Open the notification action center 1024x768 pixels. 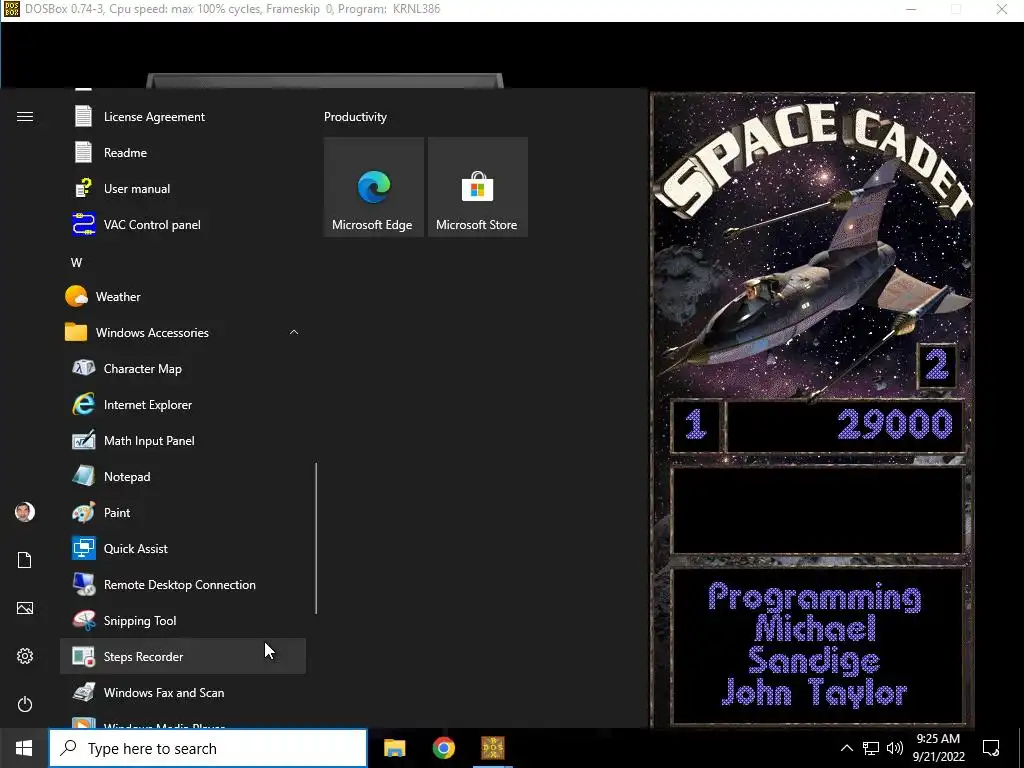pos(991,748)
